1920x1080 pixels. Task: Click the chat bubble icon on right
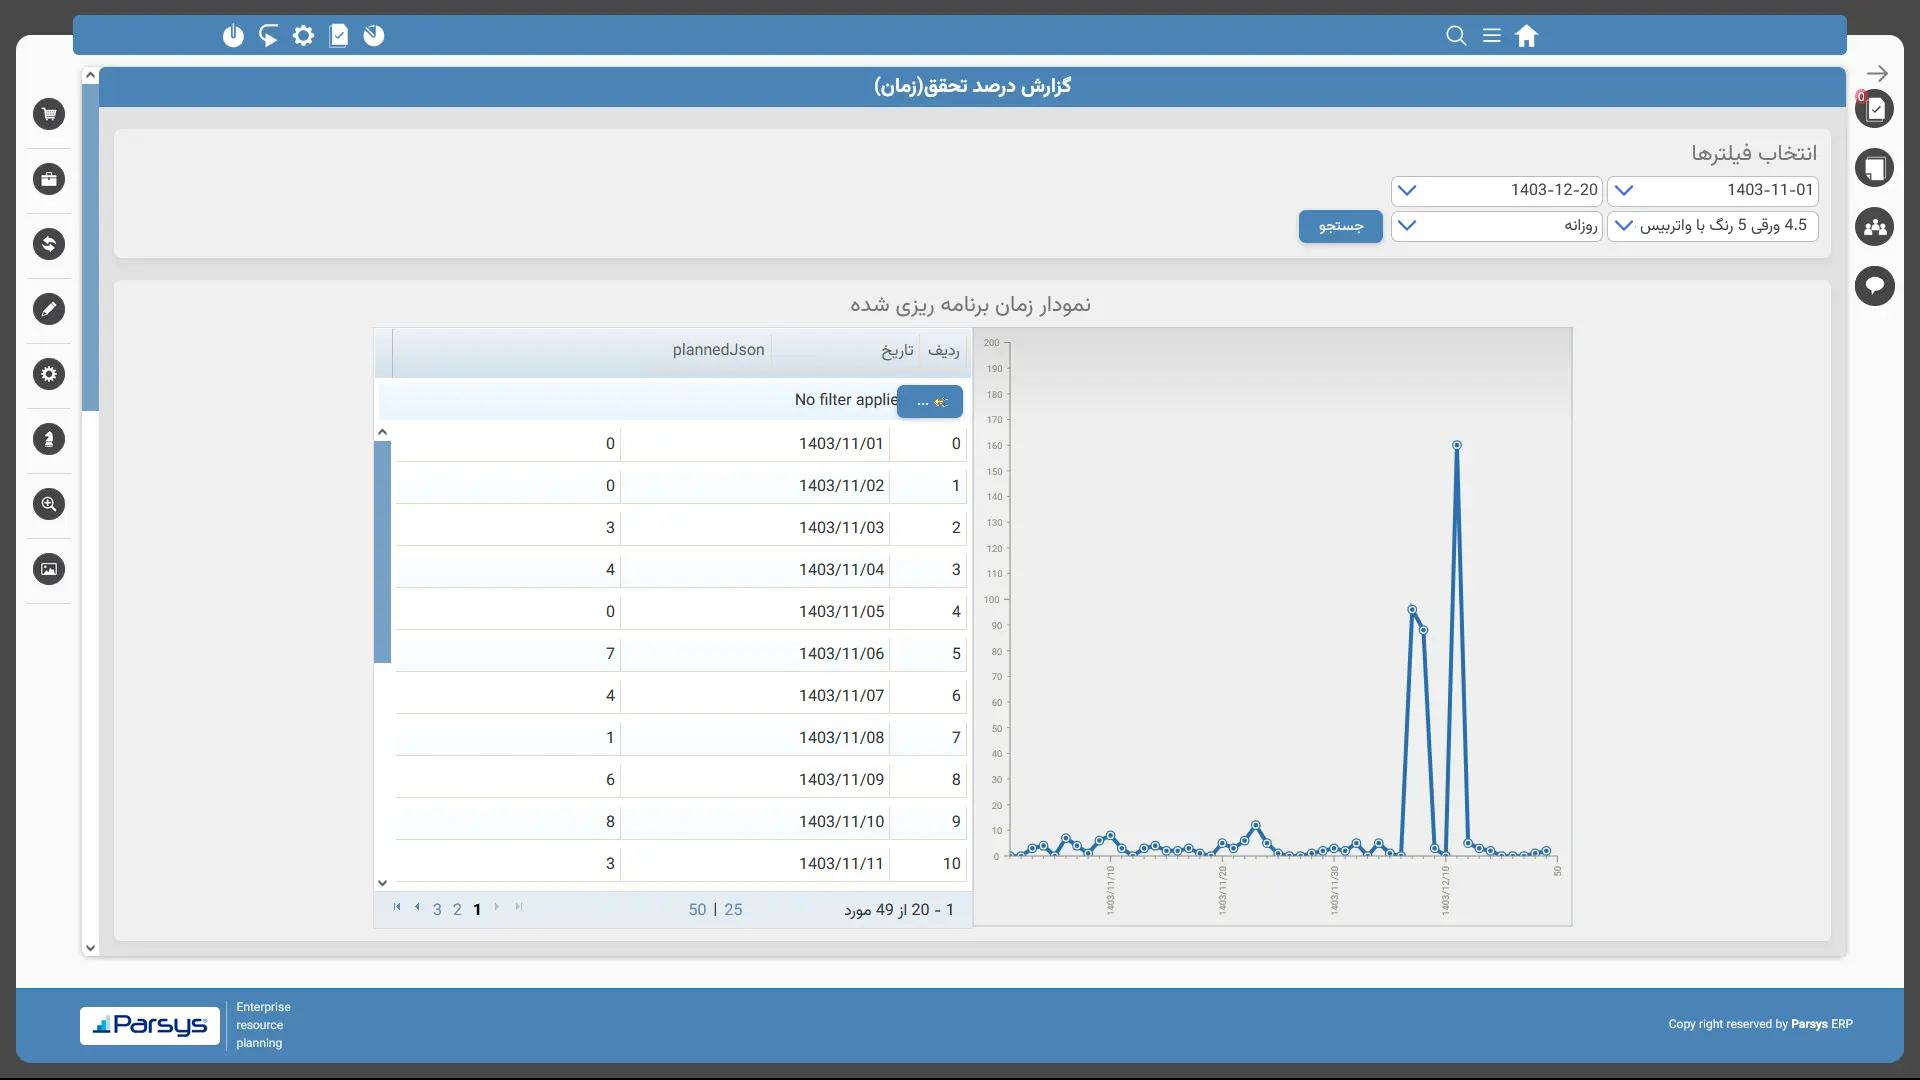[1874, 286]
